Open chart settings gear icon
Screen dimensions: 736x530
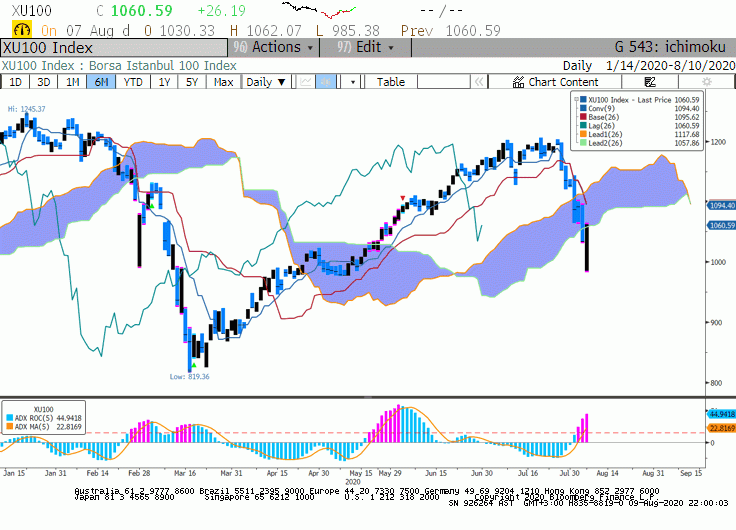(706, 82)
